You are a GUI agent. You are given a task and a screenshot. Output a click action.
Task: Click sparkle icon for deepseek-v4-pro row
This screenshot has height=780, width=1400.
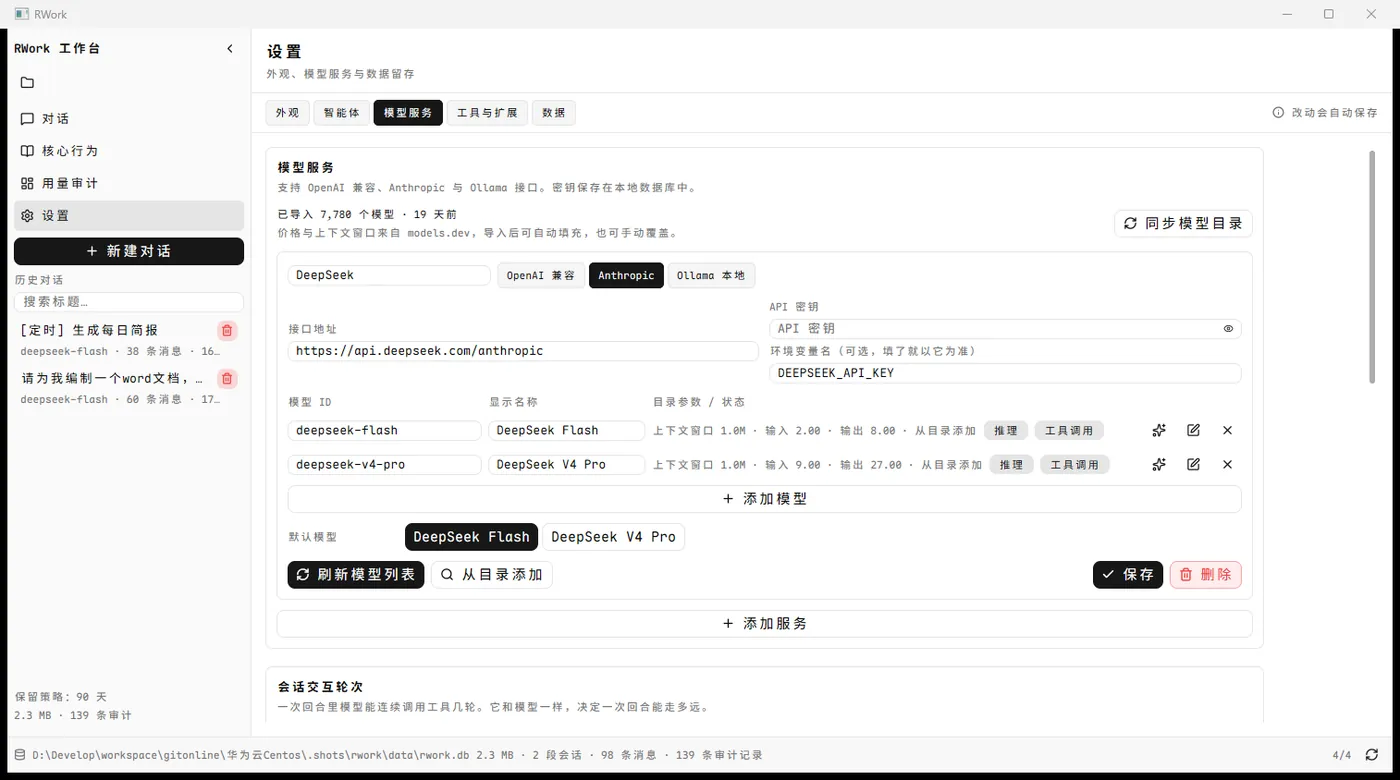(x=1159, y=465)
